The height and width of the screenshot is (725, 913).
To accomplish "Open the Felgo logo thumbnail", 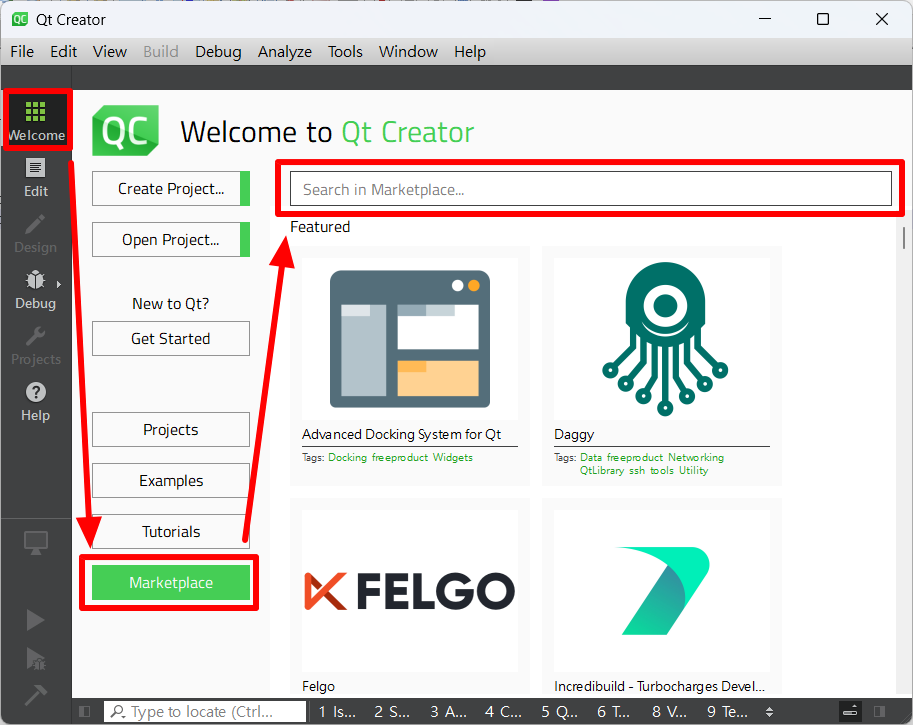I will click(409, 590).
